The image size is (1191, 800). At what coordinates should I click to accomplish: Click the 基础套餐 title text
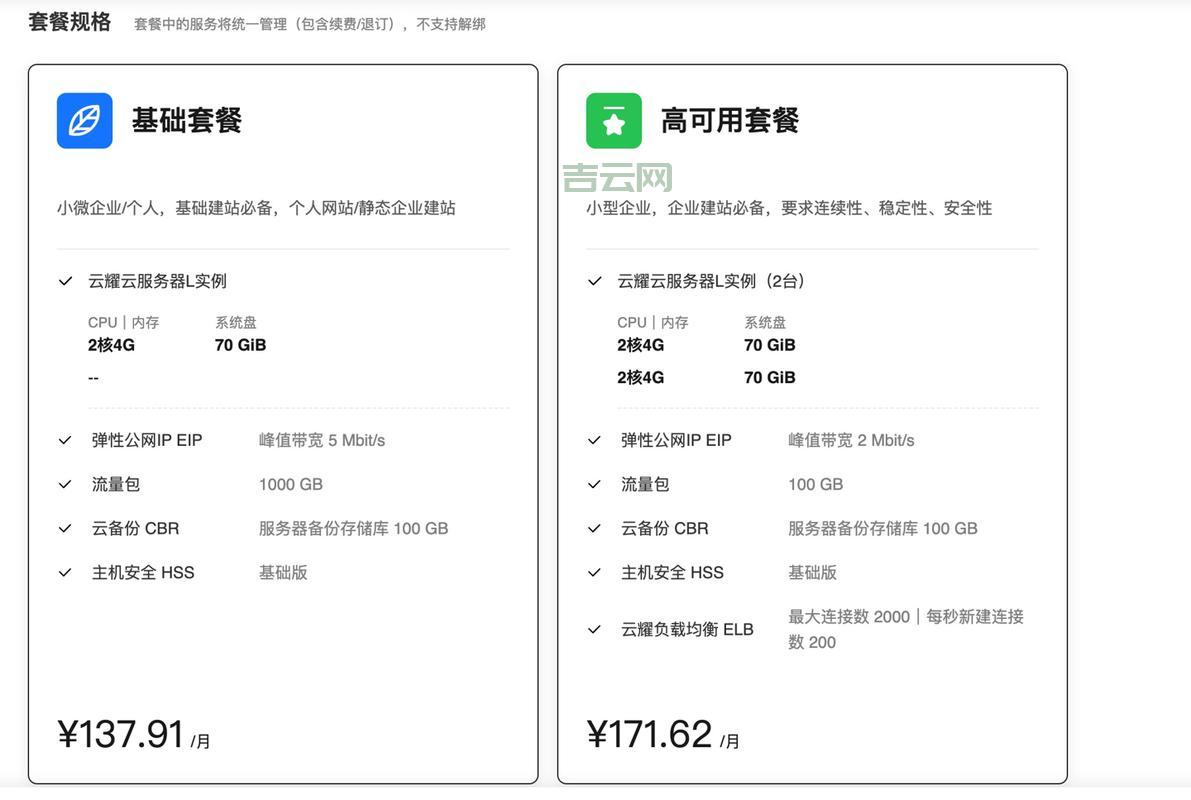tap(186, 118)
